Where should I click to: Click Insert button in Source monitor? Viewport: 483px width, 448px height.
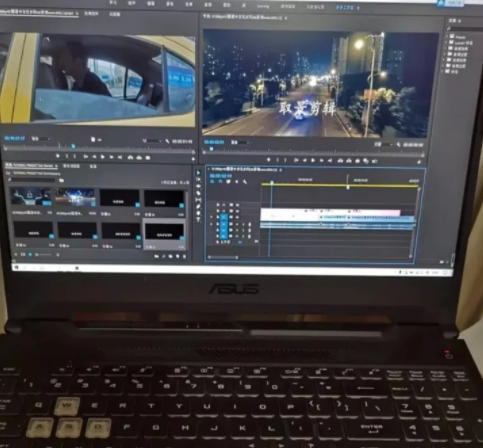pos(130,157)
